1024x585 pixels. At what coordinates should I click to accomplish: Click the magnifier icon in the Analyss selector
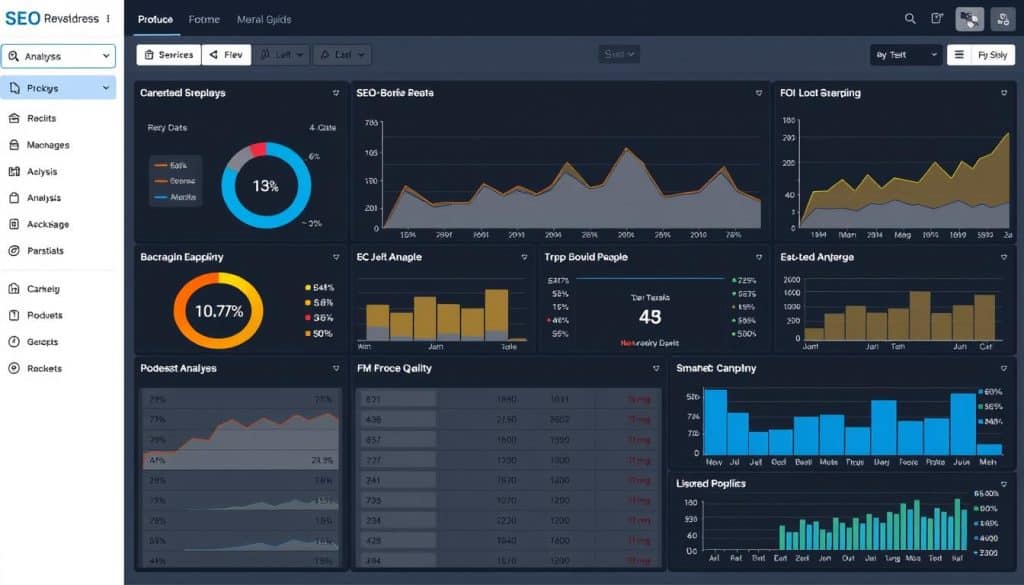13,56
